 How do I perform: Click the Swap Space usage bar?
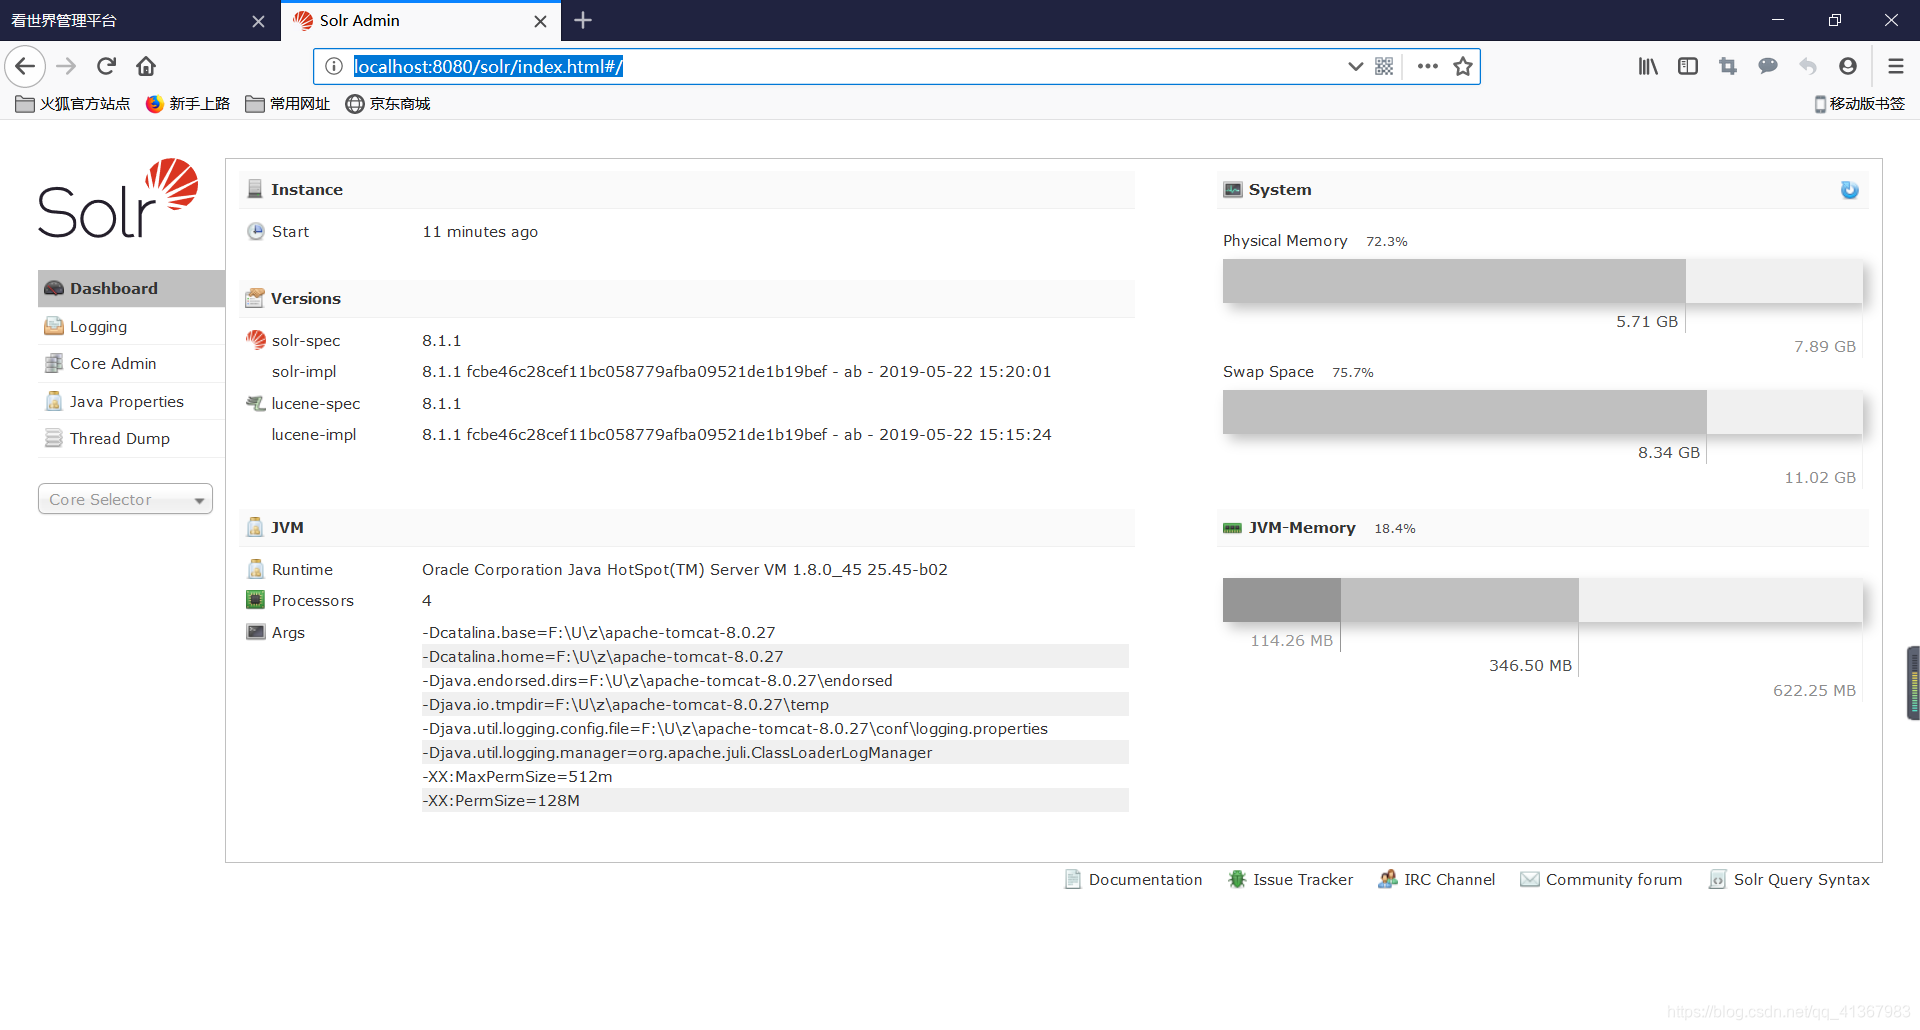(1542, 412)
